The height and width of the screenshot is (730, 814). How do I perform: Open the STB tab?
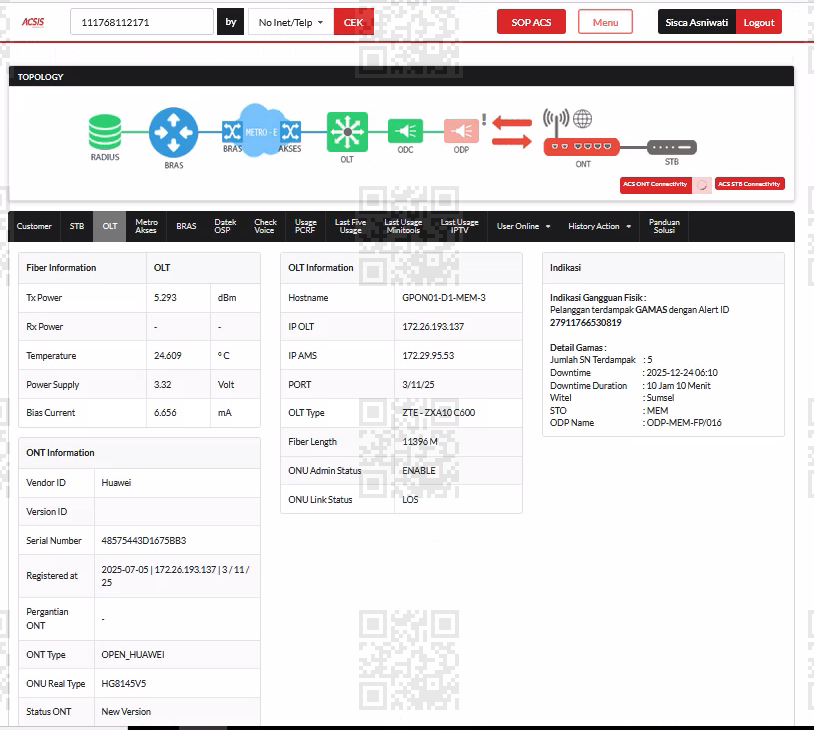pyautogui.click(x=77, y=226)
